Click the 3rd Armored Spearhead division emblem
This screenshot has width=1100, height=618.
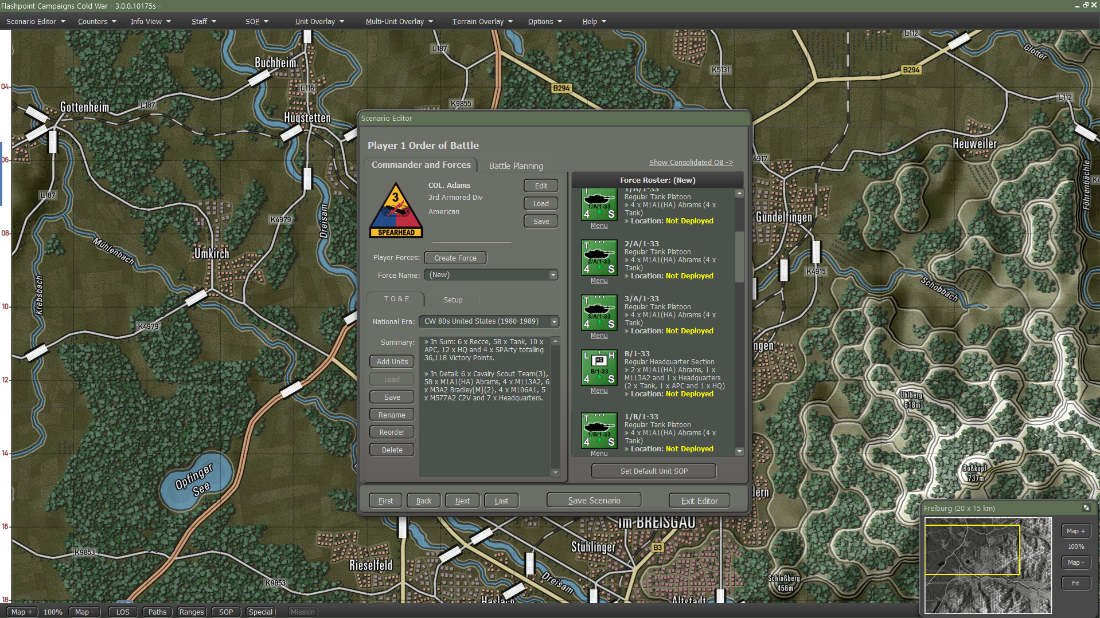pyautogui.click(x=396, y=210)
